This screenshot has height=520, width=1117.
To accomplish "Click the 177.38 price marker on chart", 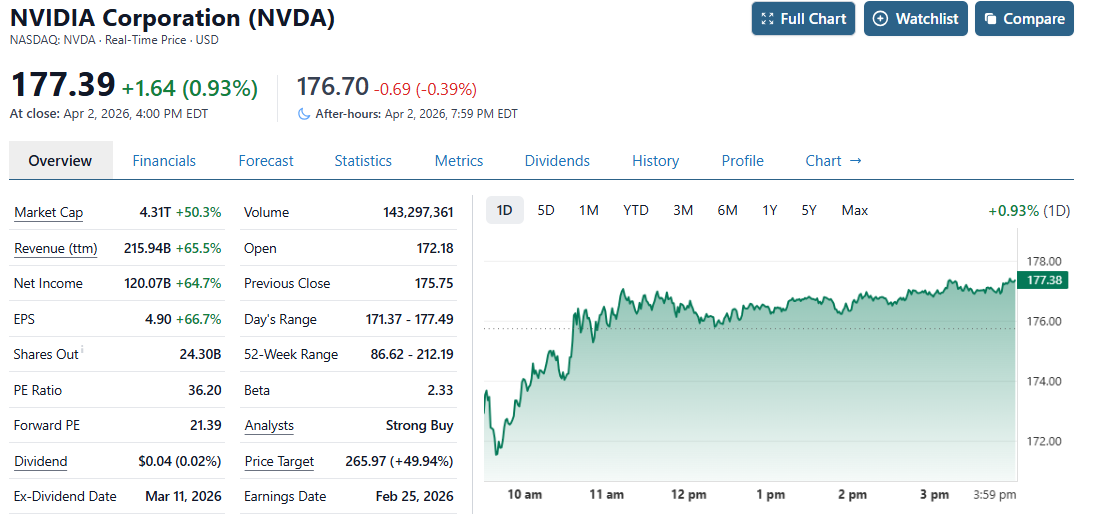I will (1040, 280).
